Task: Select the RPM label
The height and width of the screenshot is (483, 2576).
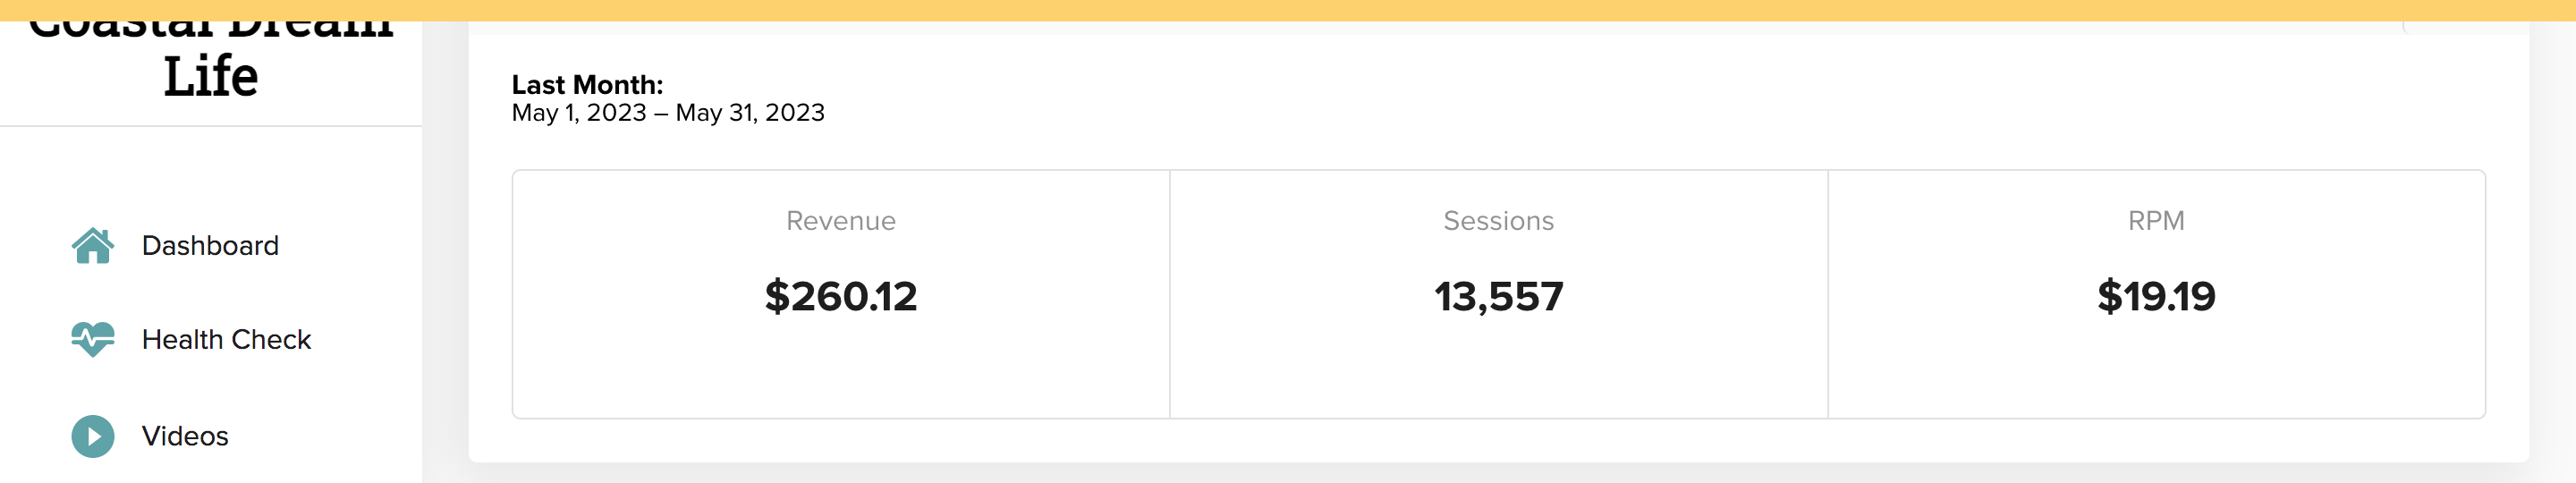Action: pos(2156,221)
